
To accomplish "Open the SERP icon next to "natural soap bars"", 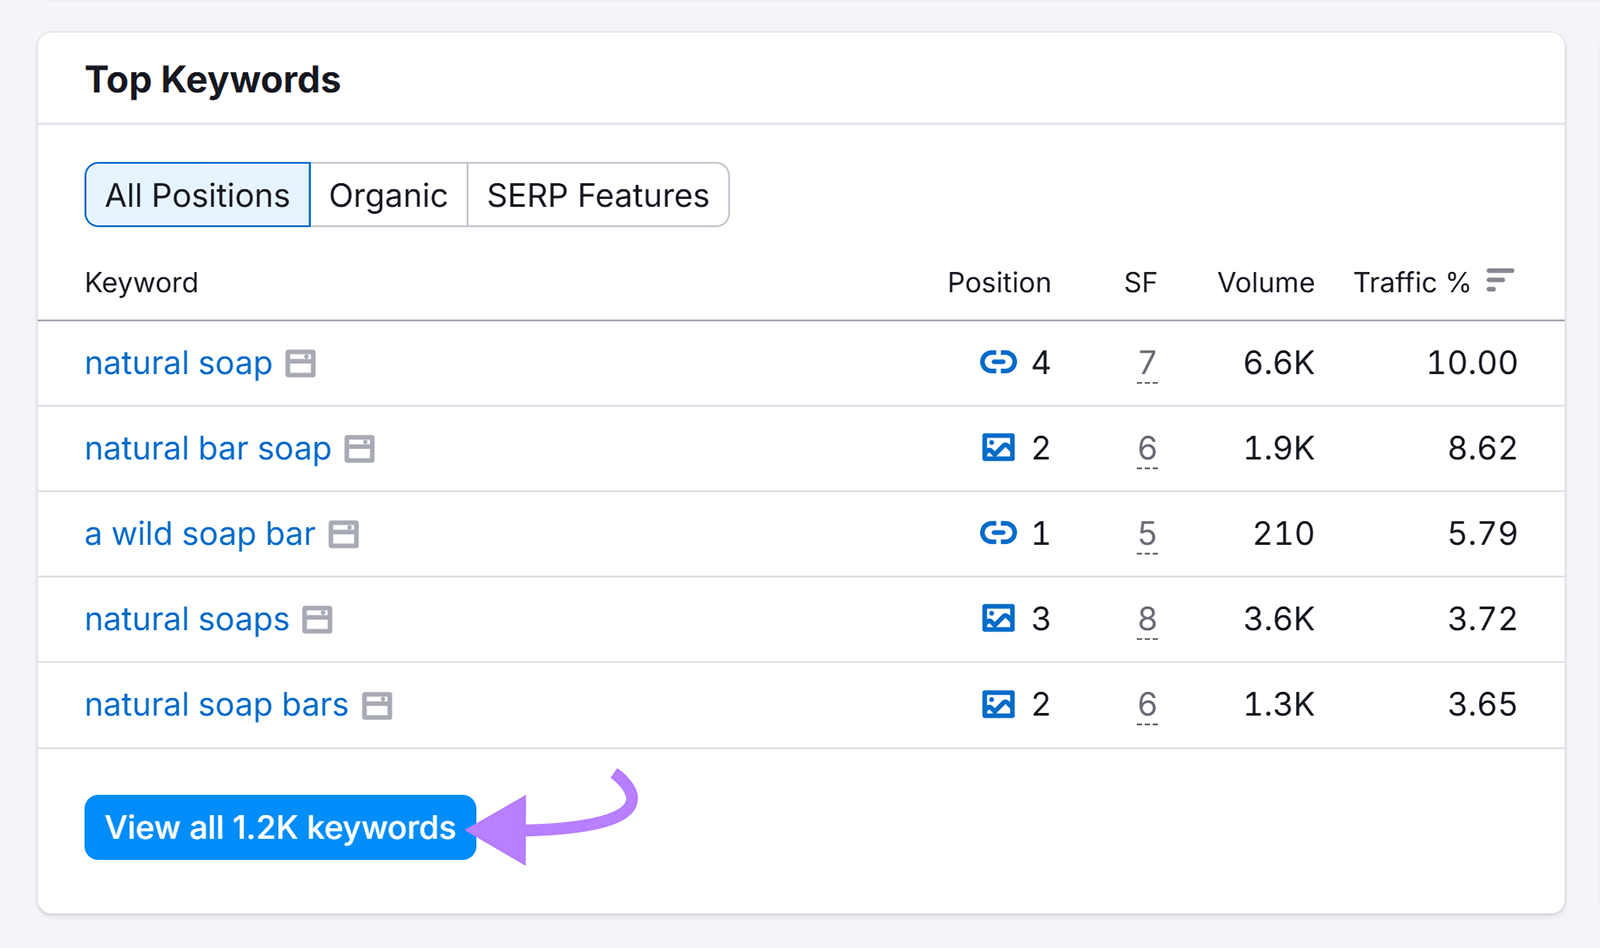I will tap(377, 705).
